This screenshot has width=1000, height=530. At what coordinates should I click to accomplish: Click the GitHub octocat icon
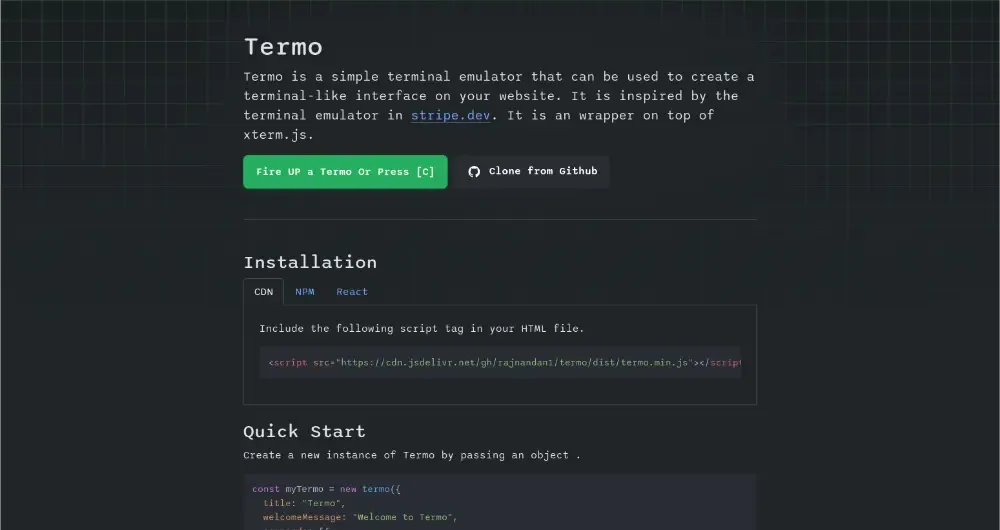coord(474,172)
